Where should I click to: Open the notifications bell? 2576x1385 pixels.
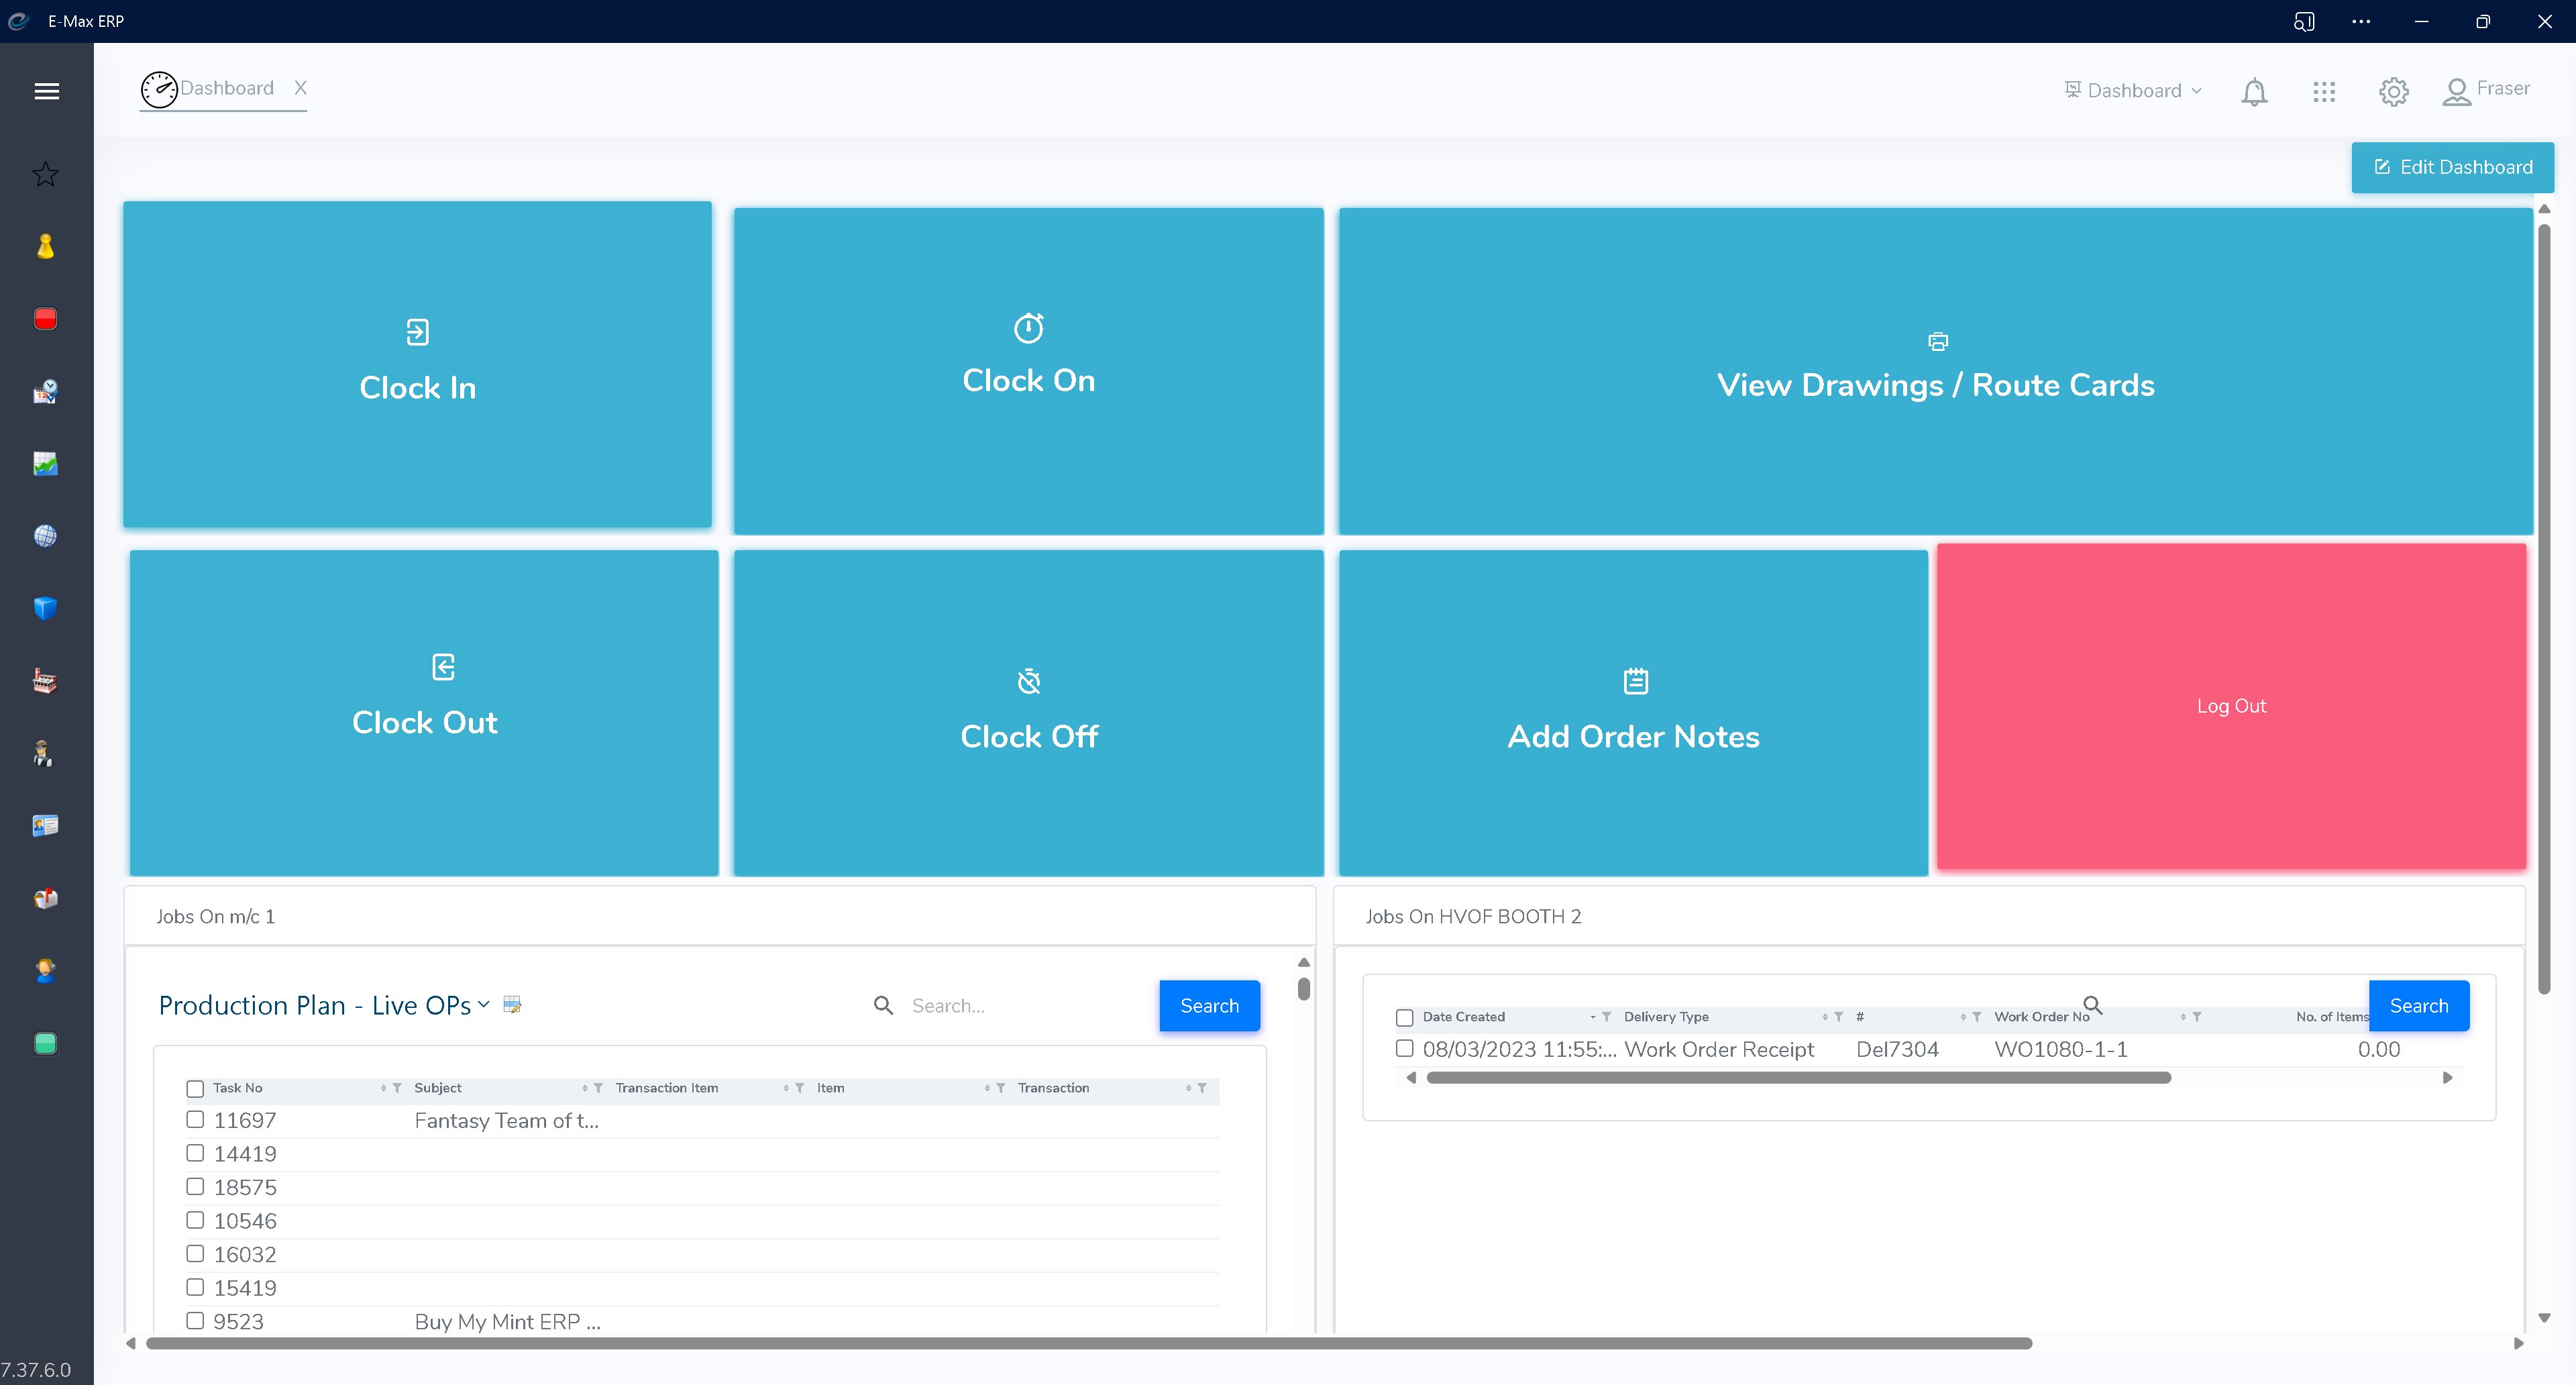tap(2254, 92)
